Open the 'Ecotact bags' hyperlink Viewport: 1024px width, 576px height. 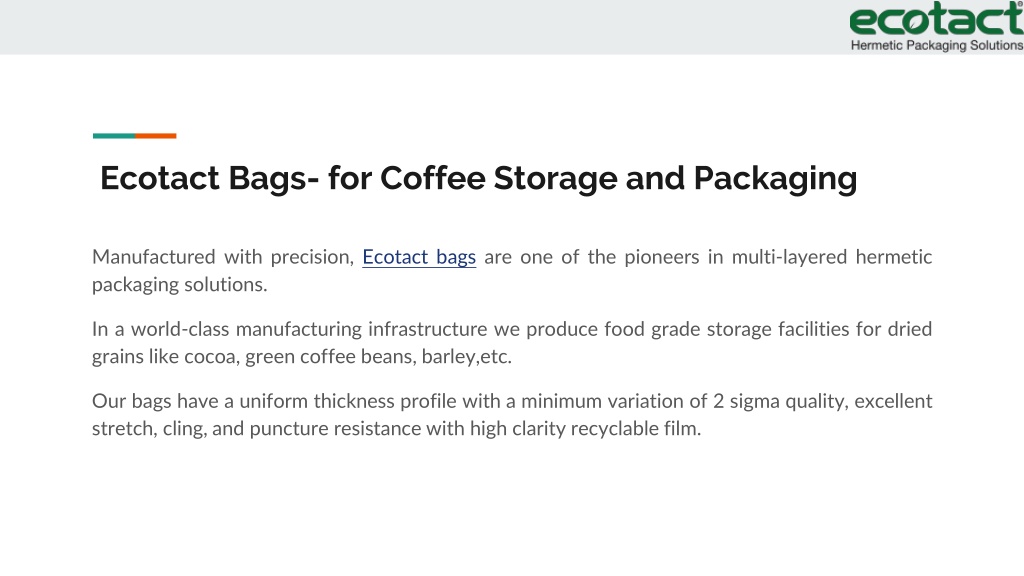tap(419, 257)
